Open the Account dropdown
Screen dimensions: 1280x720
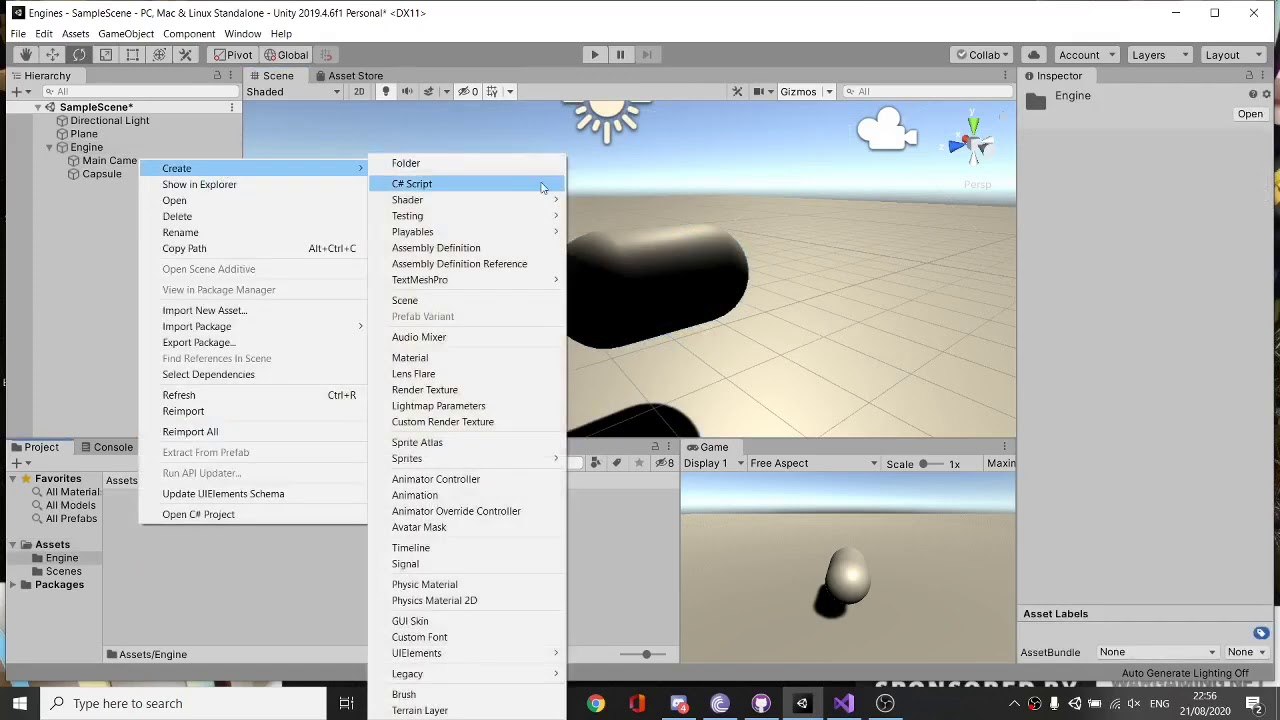click(x=1086, y=55)
